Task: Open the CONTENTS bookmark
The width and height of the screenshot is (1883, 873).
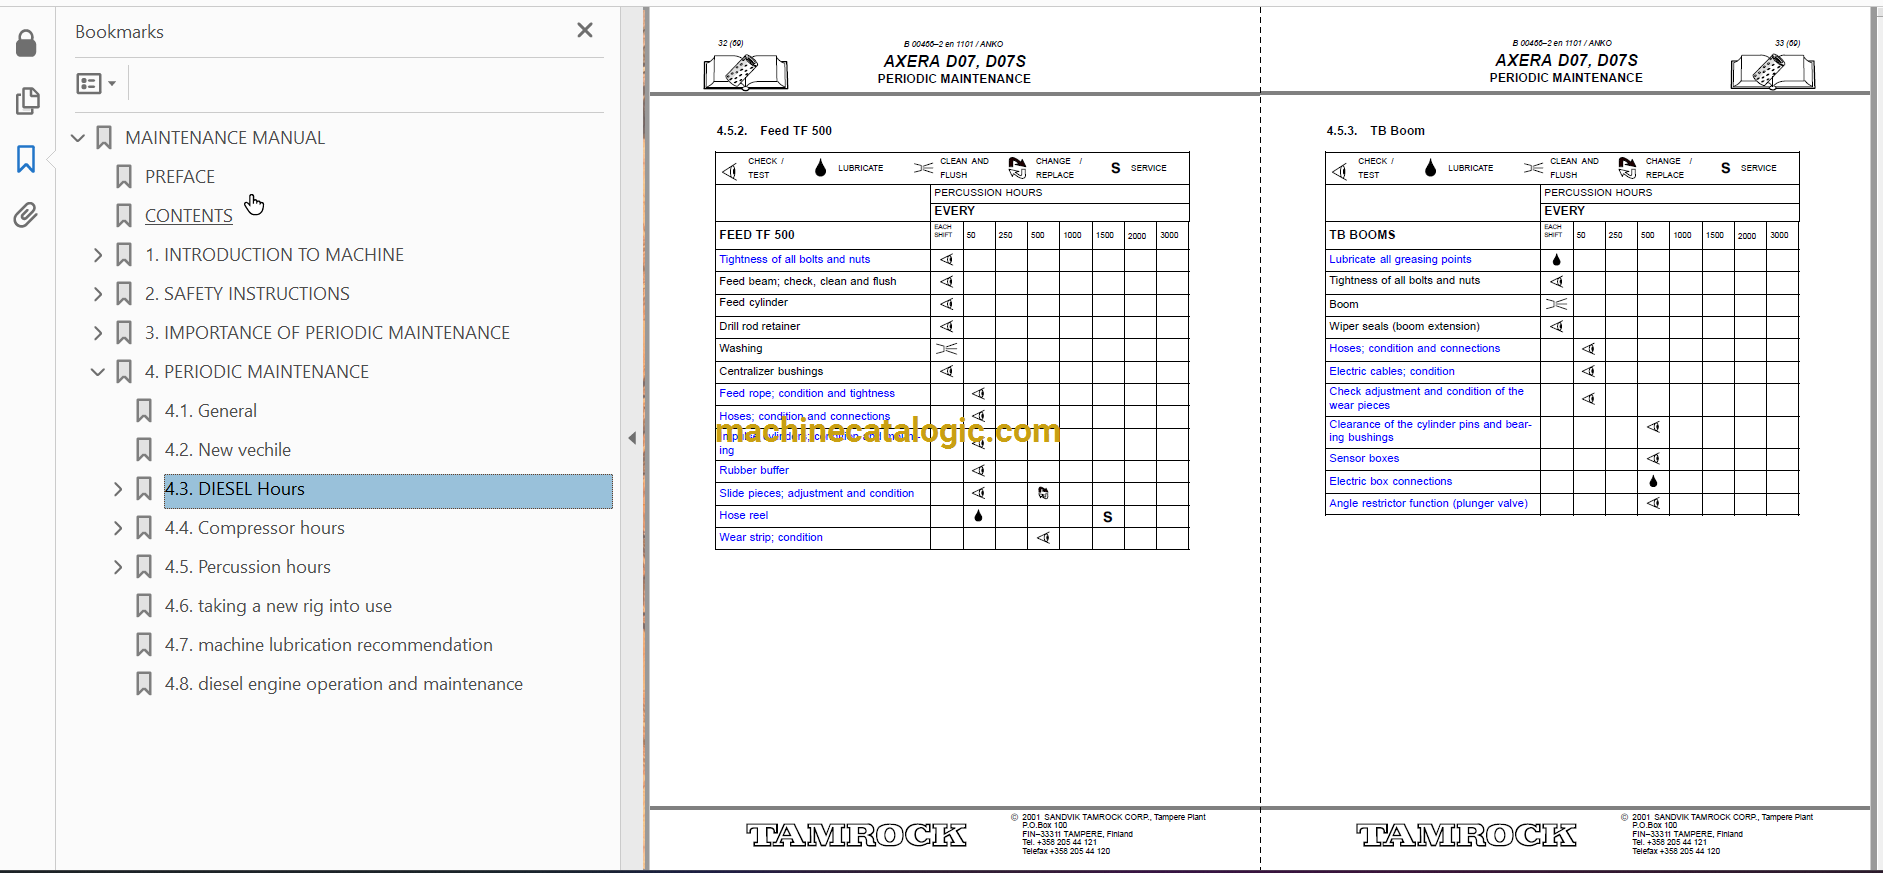Action: [189, 216]
